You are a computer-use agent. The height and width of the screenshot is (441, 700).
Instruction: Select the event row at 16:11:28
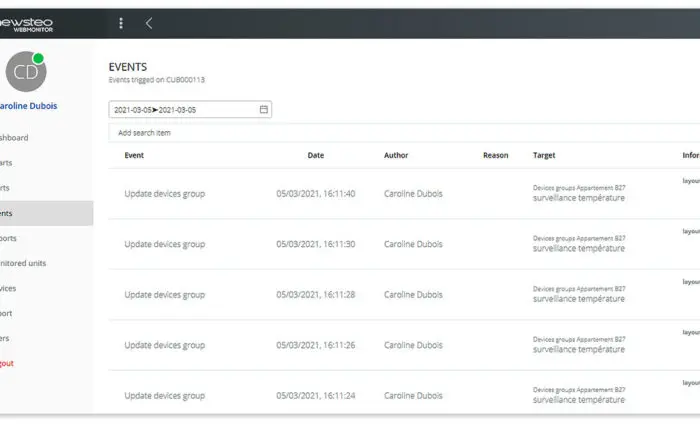404,294
